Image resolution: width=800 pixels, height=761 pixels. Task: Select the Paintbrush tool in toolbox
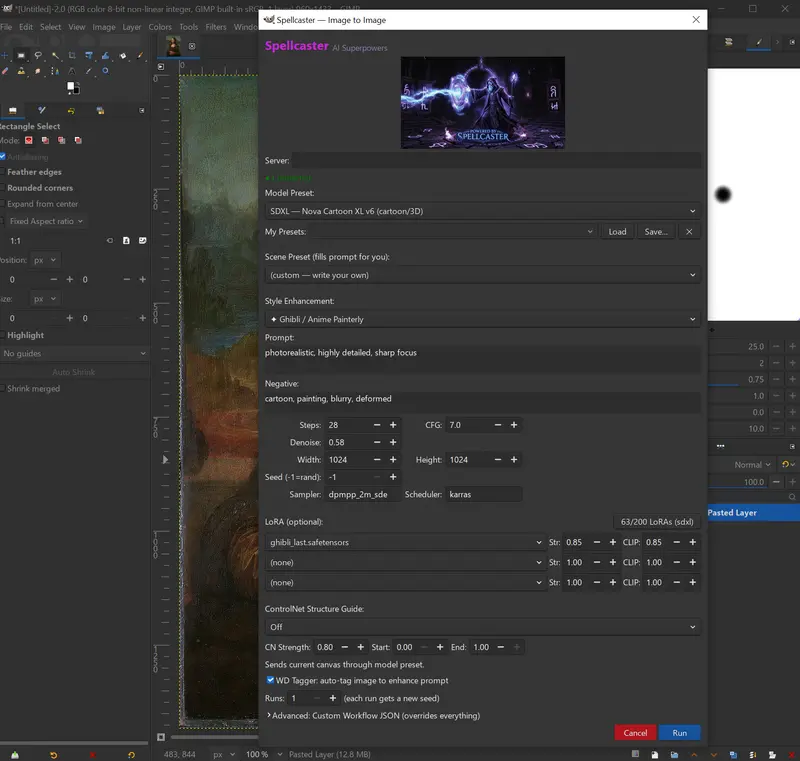(139, 56)
